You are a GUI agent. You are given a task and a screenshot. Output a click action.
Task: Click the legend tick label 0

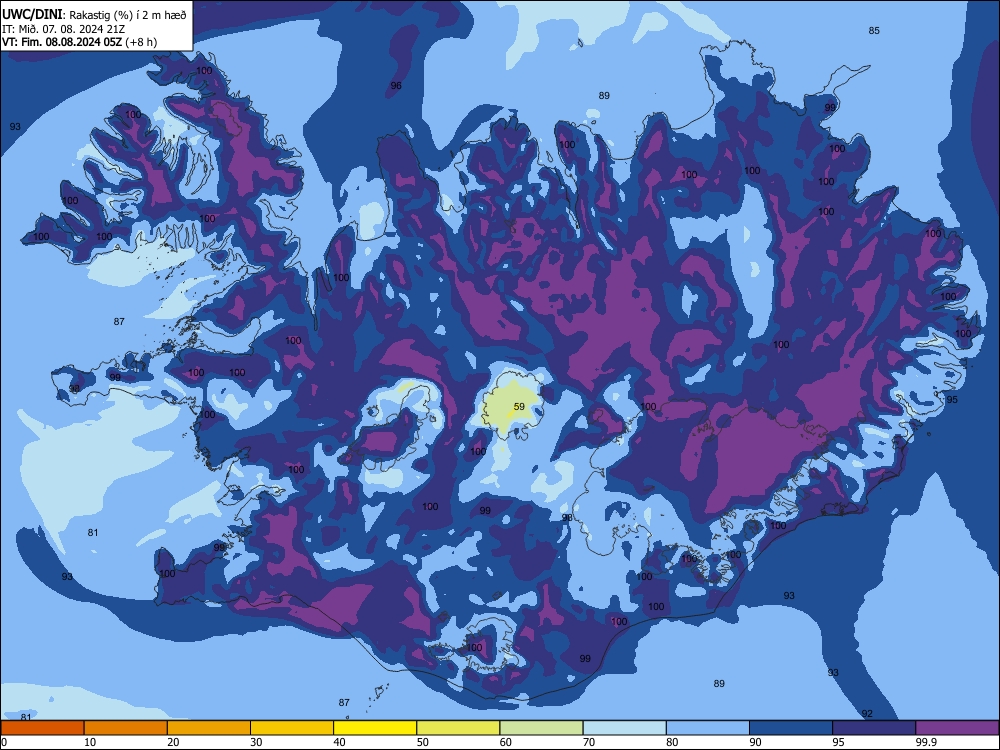[x=4, y=742]
